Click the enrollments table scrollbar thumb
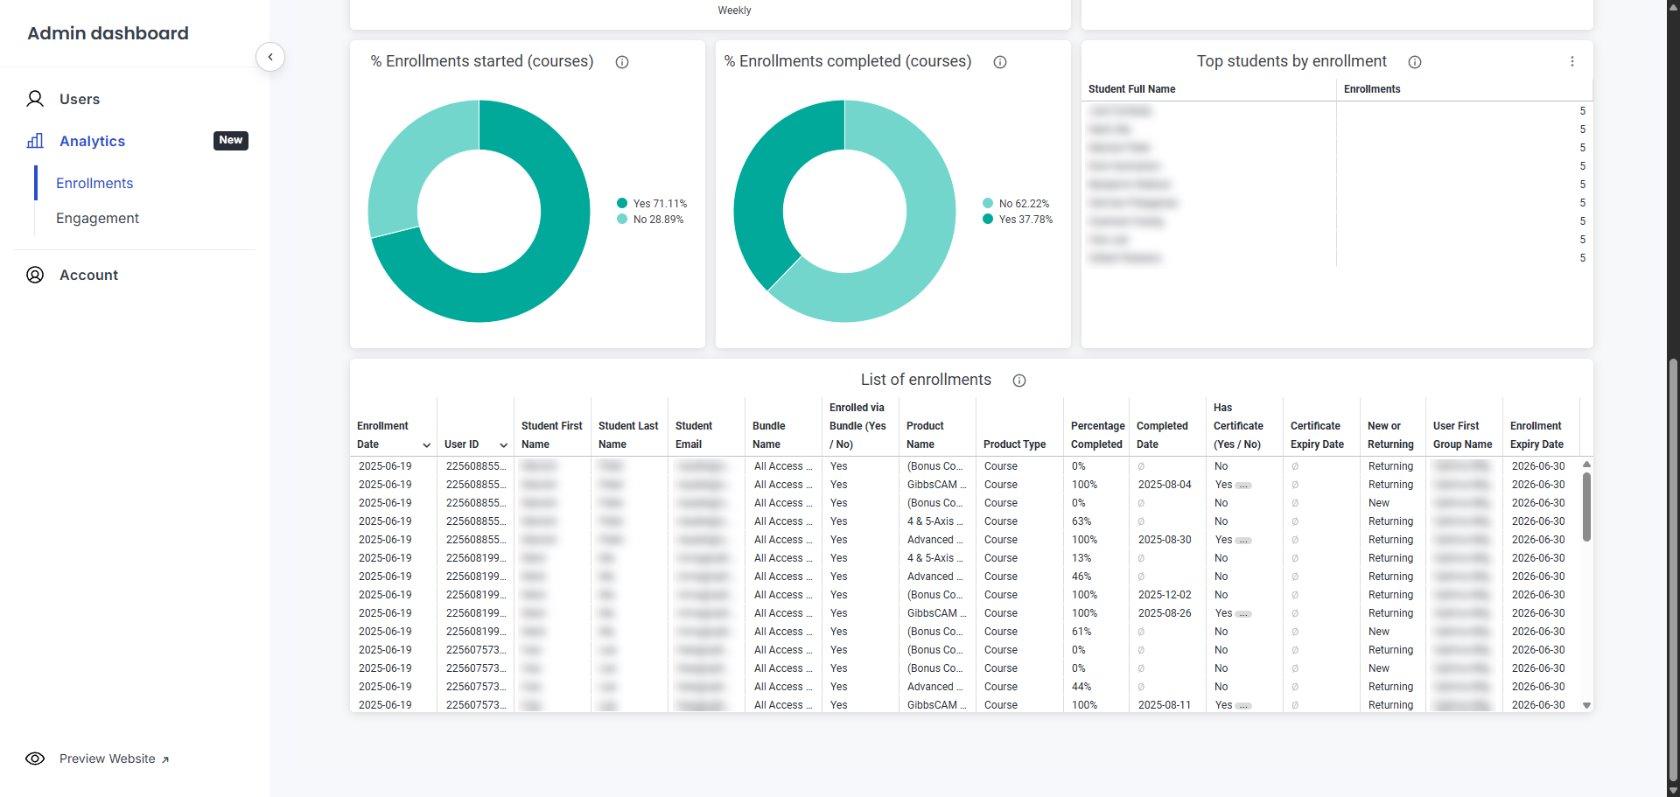This screenshot has width=1680, height=797. point(1586,507)
